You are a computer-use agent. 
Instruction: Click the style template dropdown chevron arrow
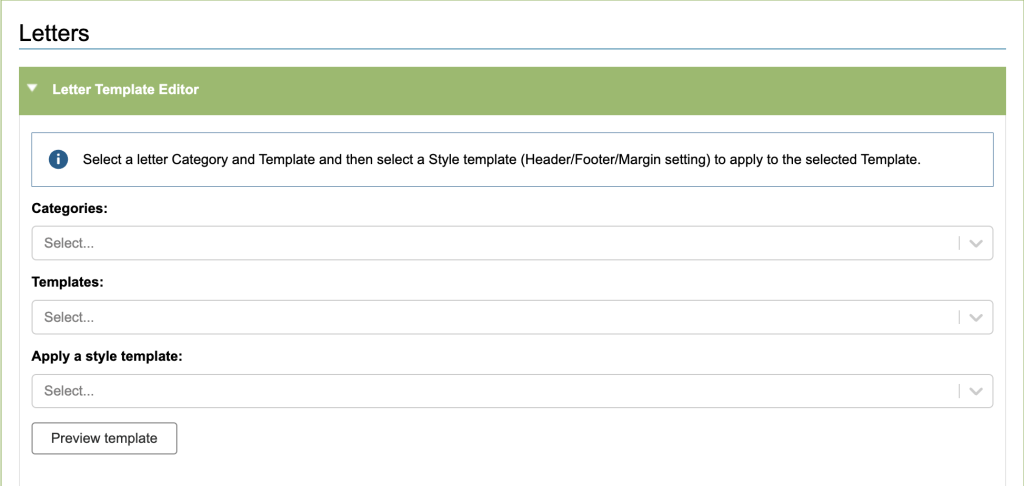click(976, 391)
